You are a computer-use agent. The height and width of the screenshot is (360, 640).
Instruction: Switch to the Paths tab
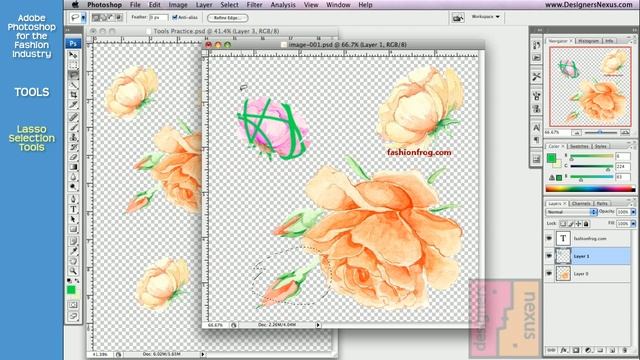click(x=602, y=203)
